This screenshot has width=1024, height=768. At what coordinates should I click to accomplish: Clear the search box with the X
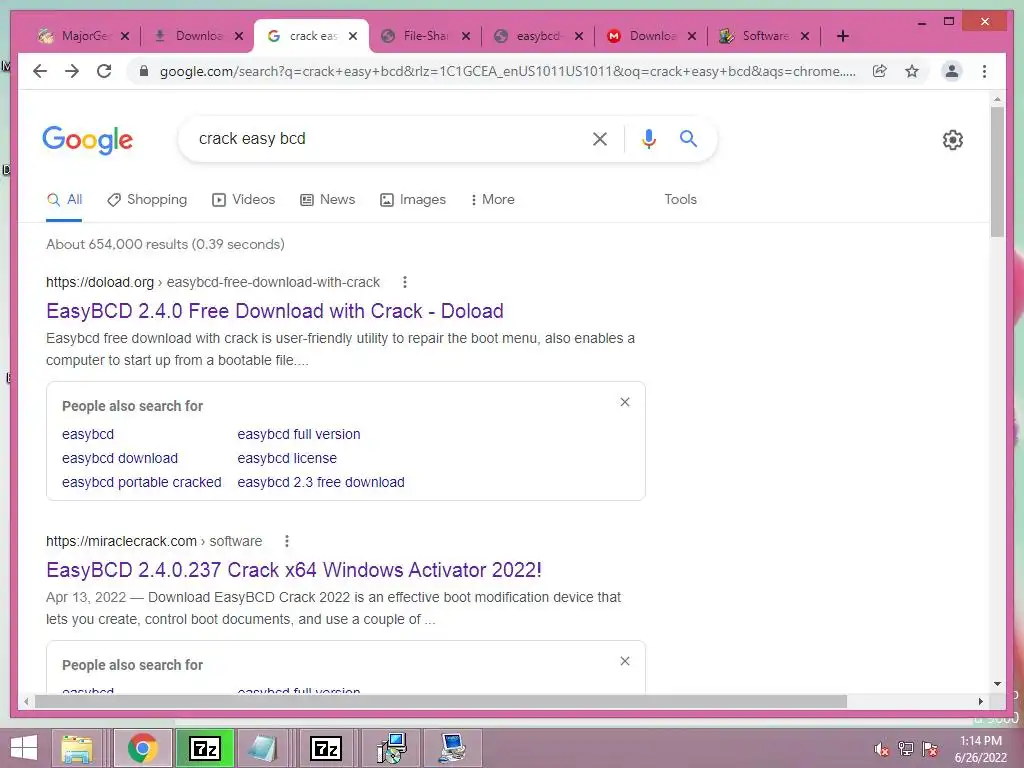pyautogui.click(x=600, y=138)
